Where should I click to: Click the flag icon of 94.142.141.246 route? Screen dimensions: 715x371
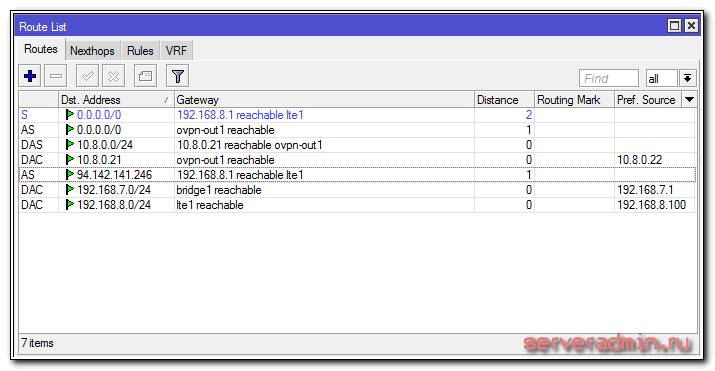tap(70, 175)
